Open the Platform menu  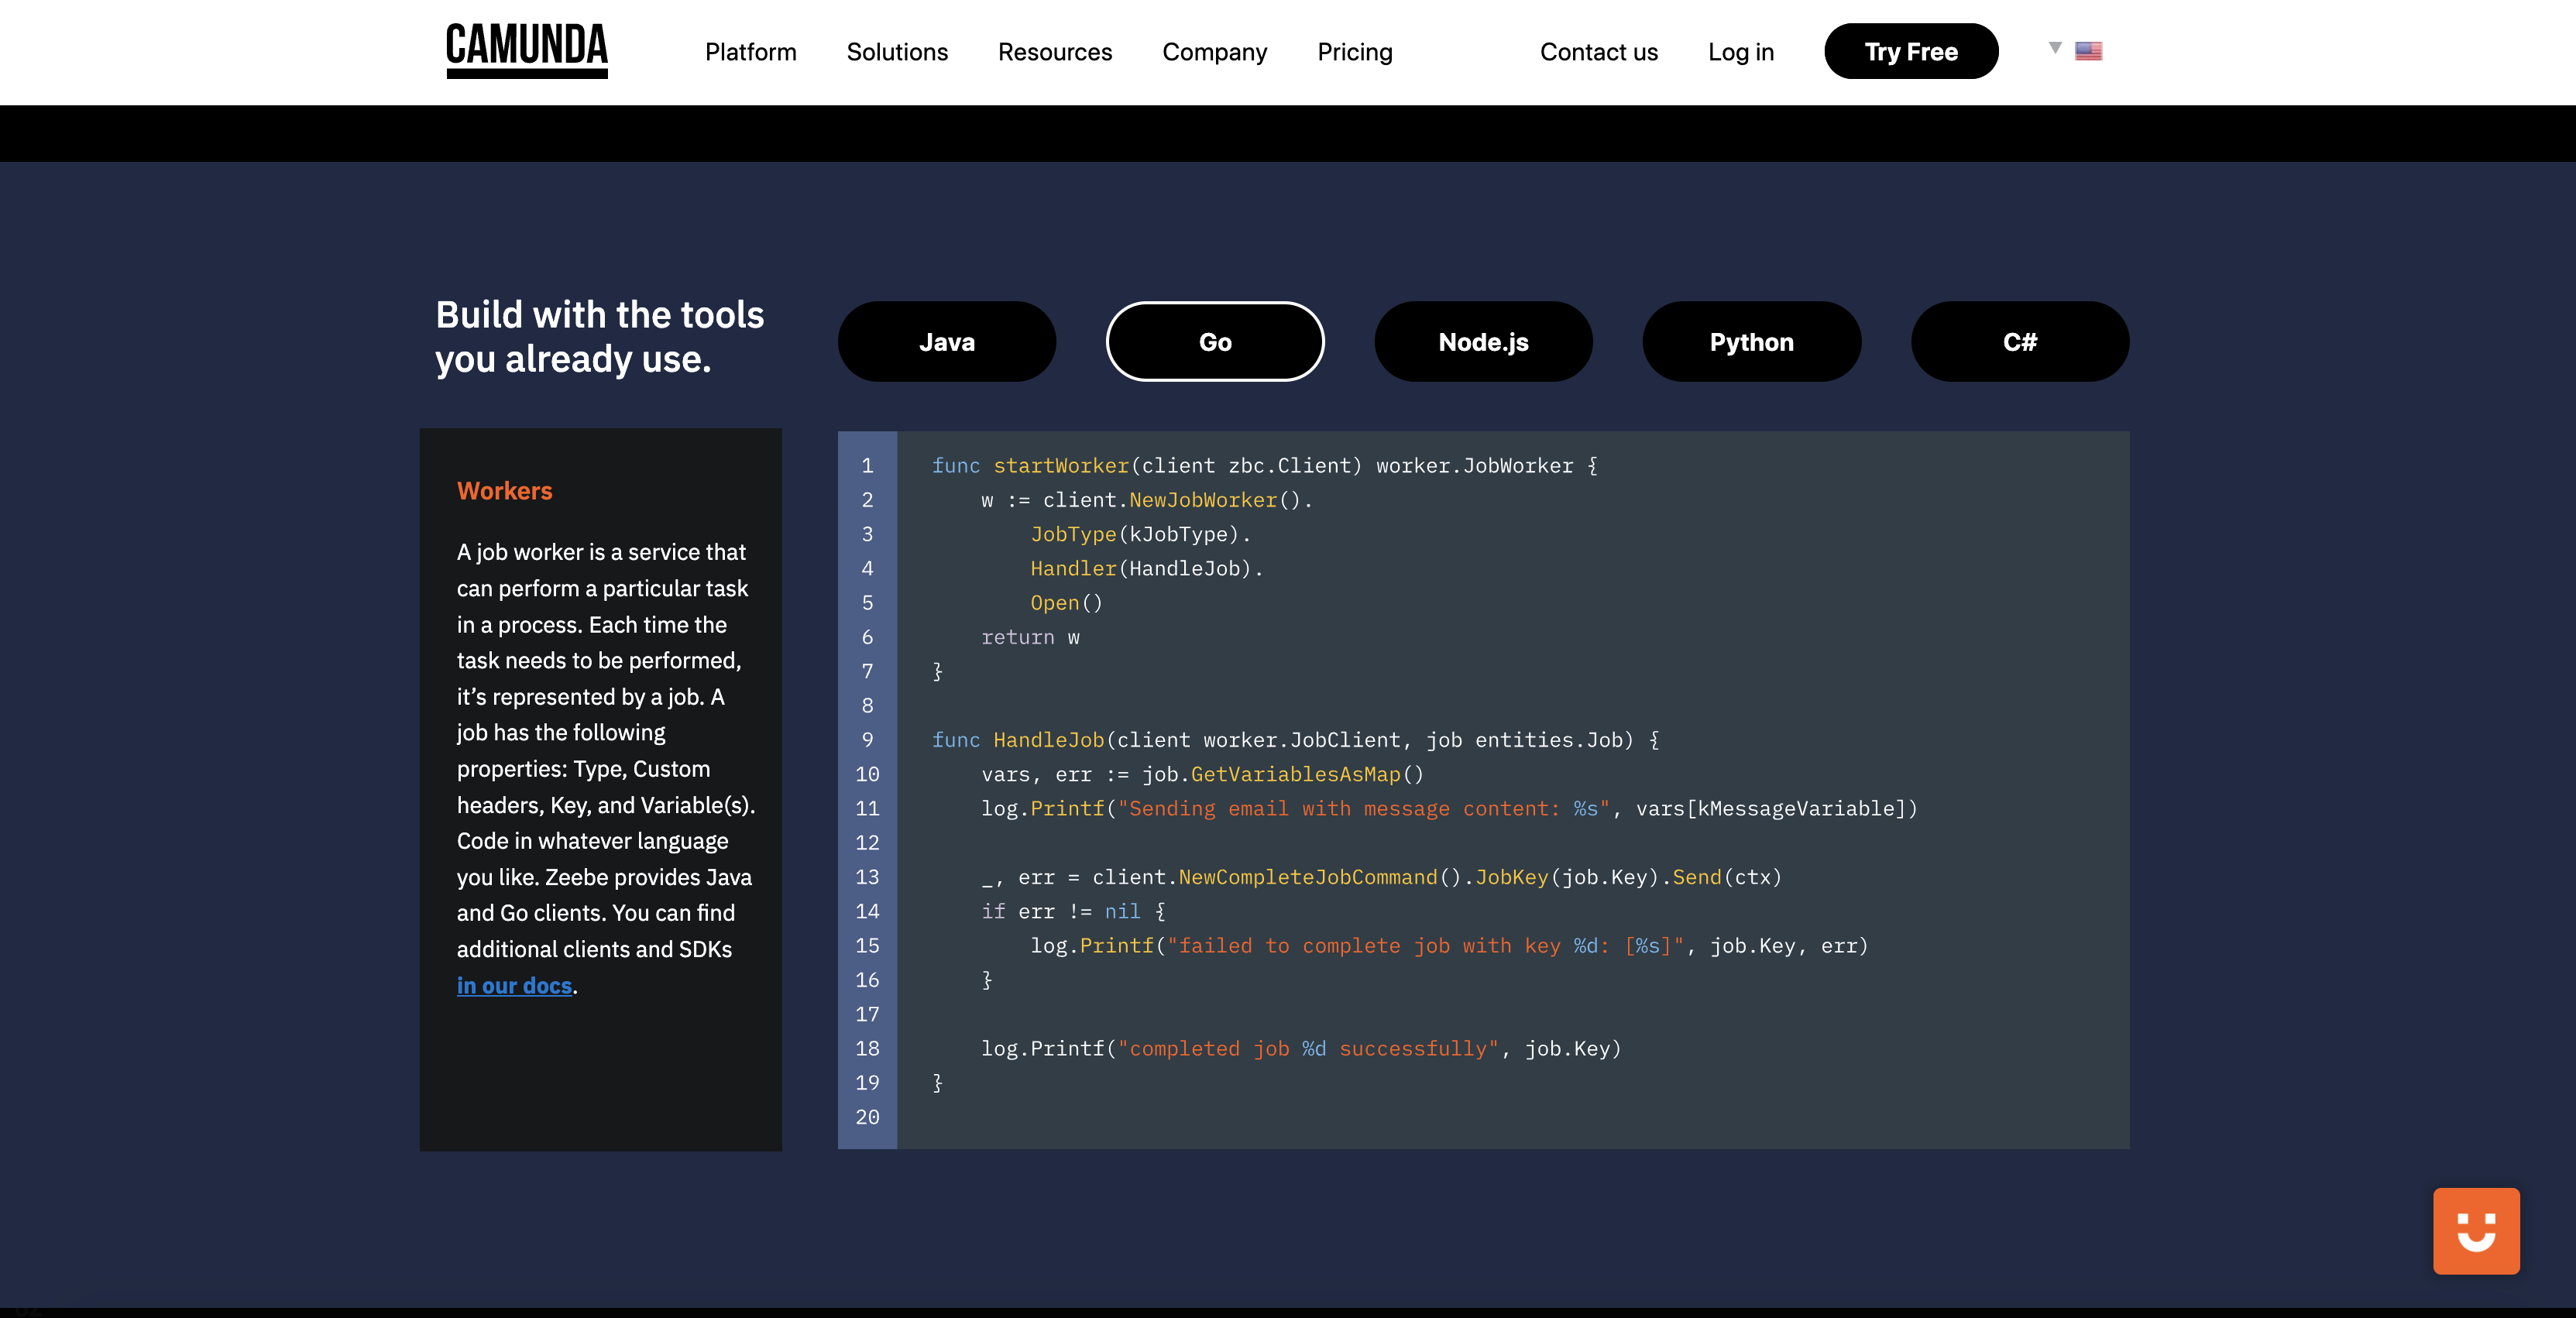click(x=750, y=52)
